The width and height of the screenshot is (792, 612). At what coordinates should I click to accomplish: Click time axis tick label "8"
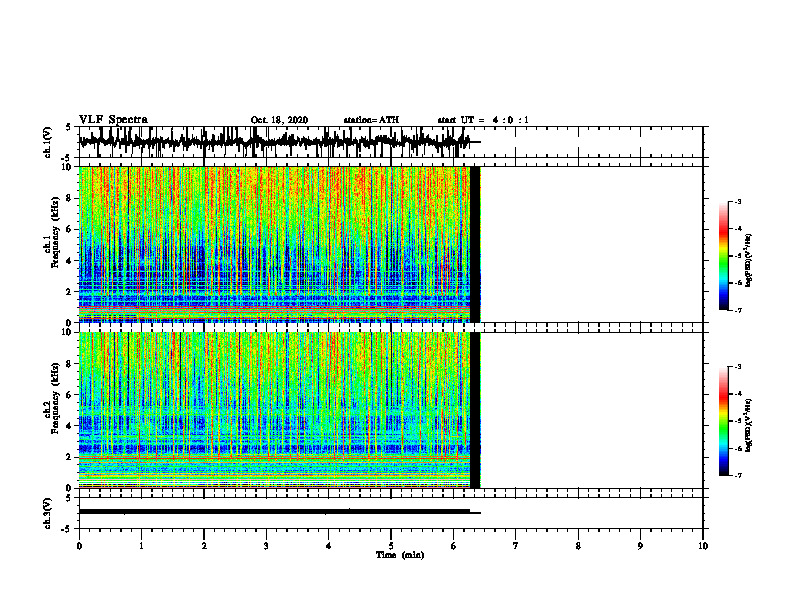(578, 546)
